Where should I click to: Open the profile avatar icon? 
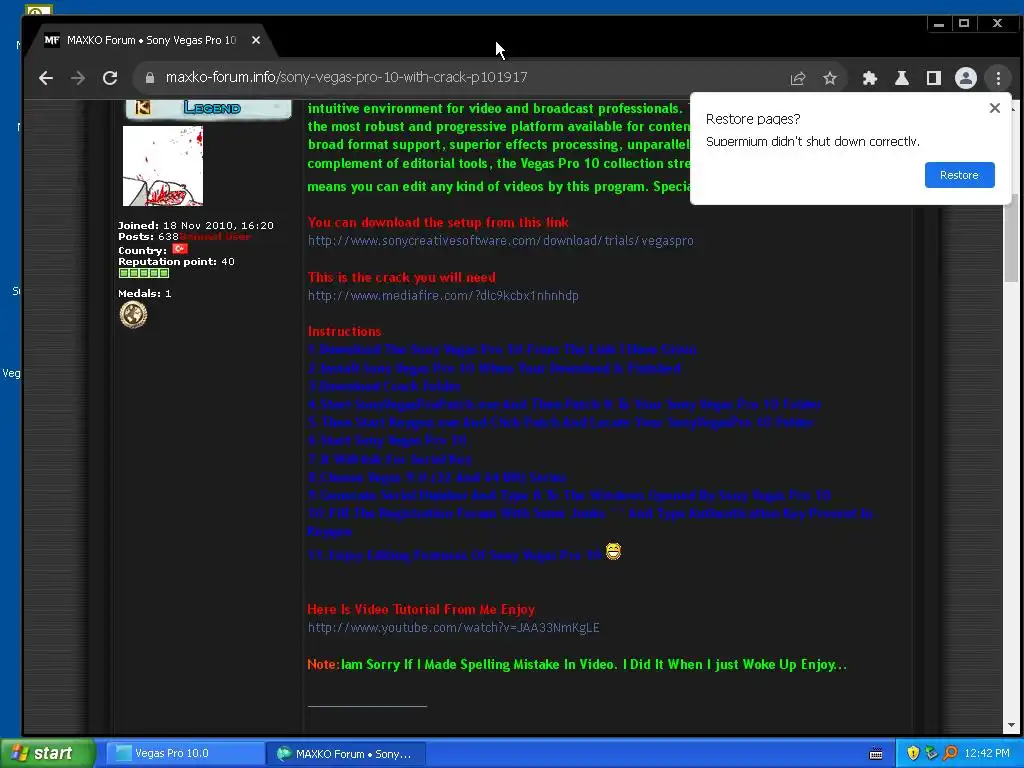[x=965, y=78]
